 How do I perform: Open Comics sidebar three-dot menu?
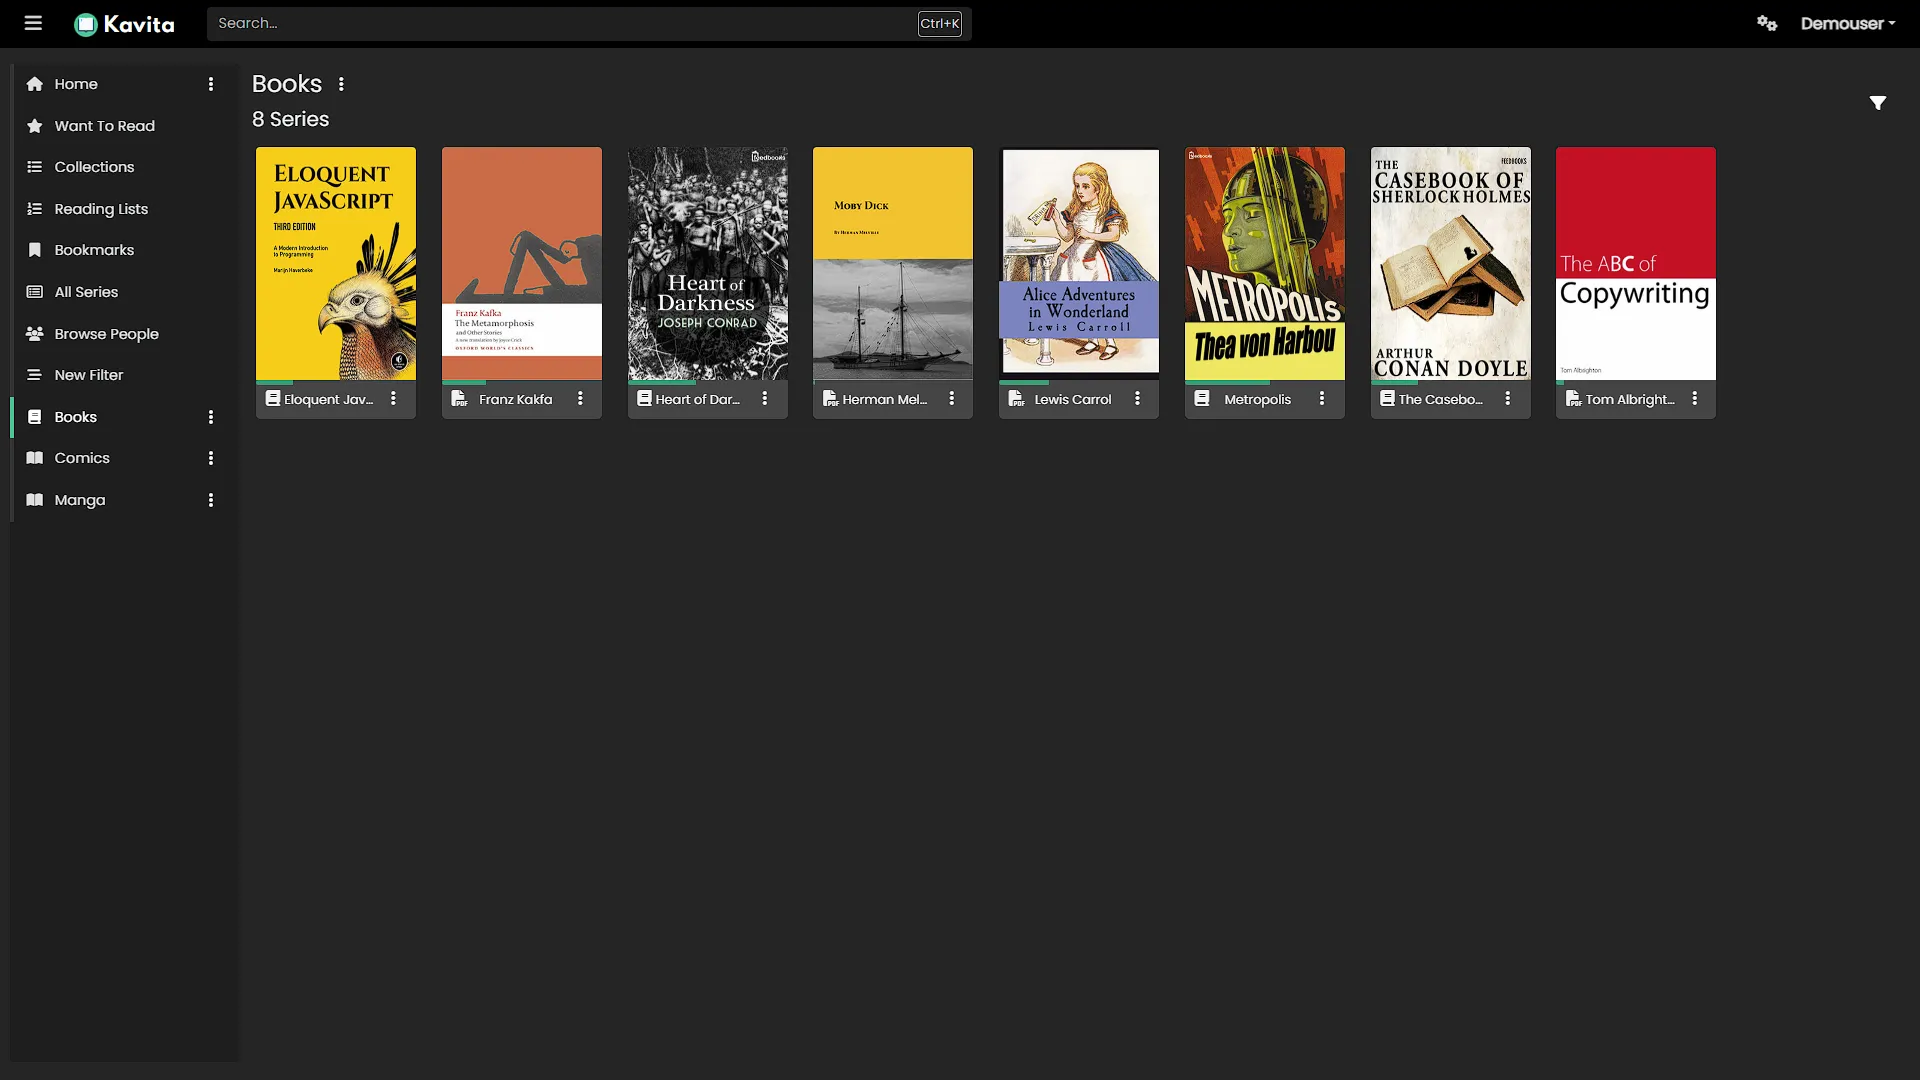point(211,458)
